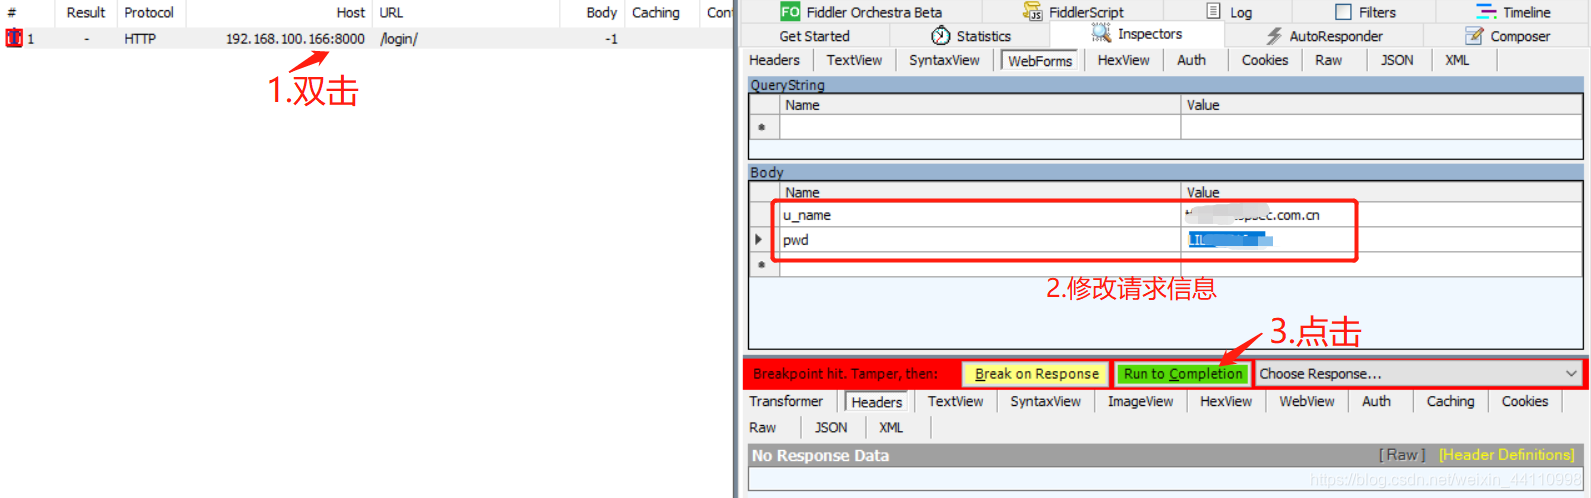Open the response TextView tab
1591x498 pixels.
(x=955, y=401)
